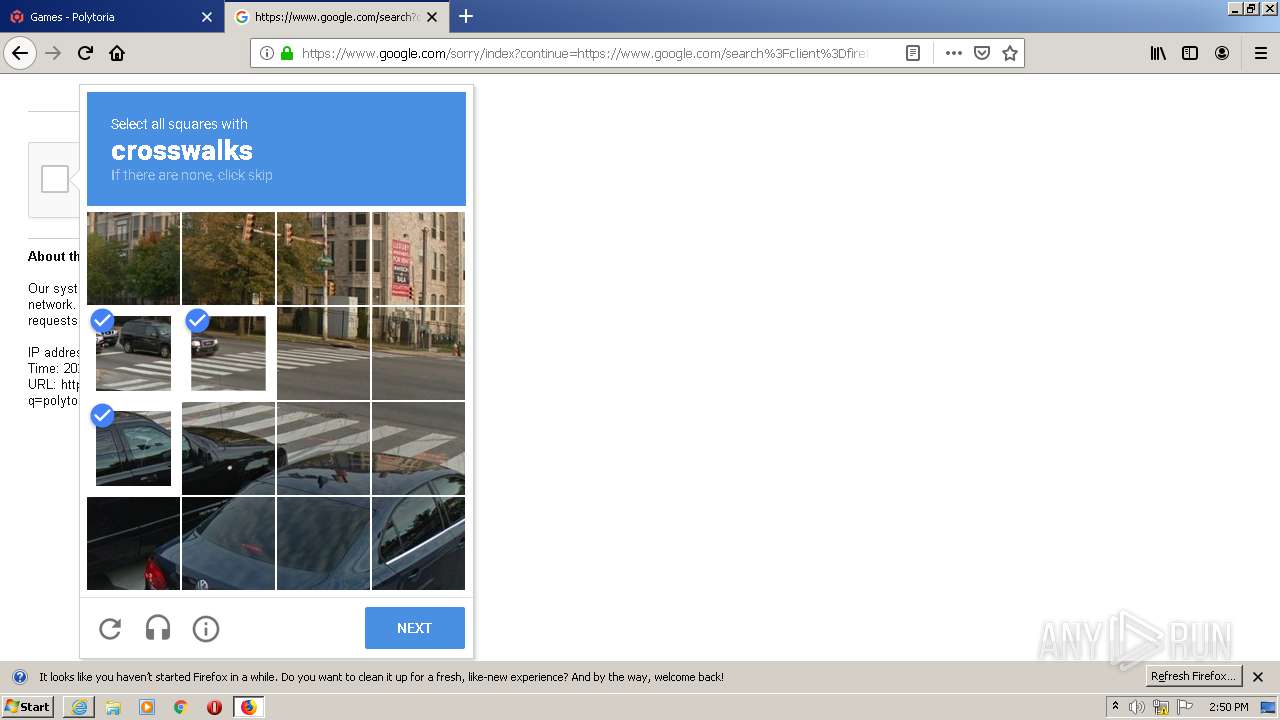Select bottom row tile with VW emblem

click(228, 543)
